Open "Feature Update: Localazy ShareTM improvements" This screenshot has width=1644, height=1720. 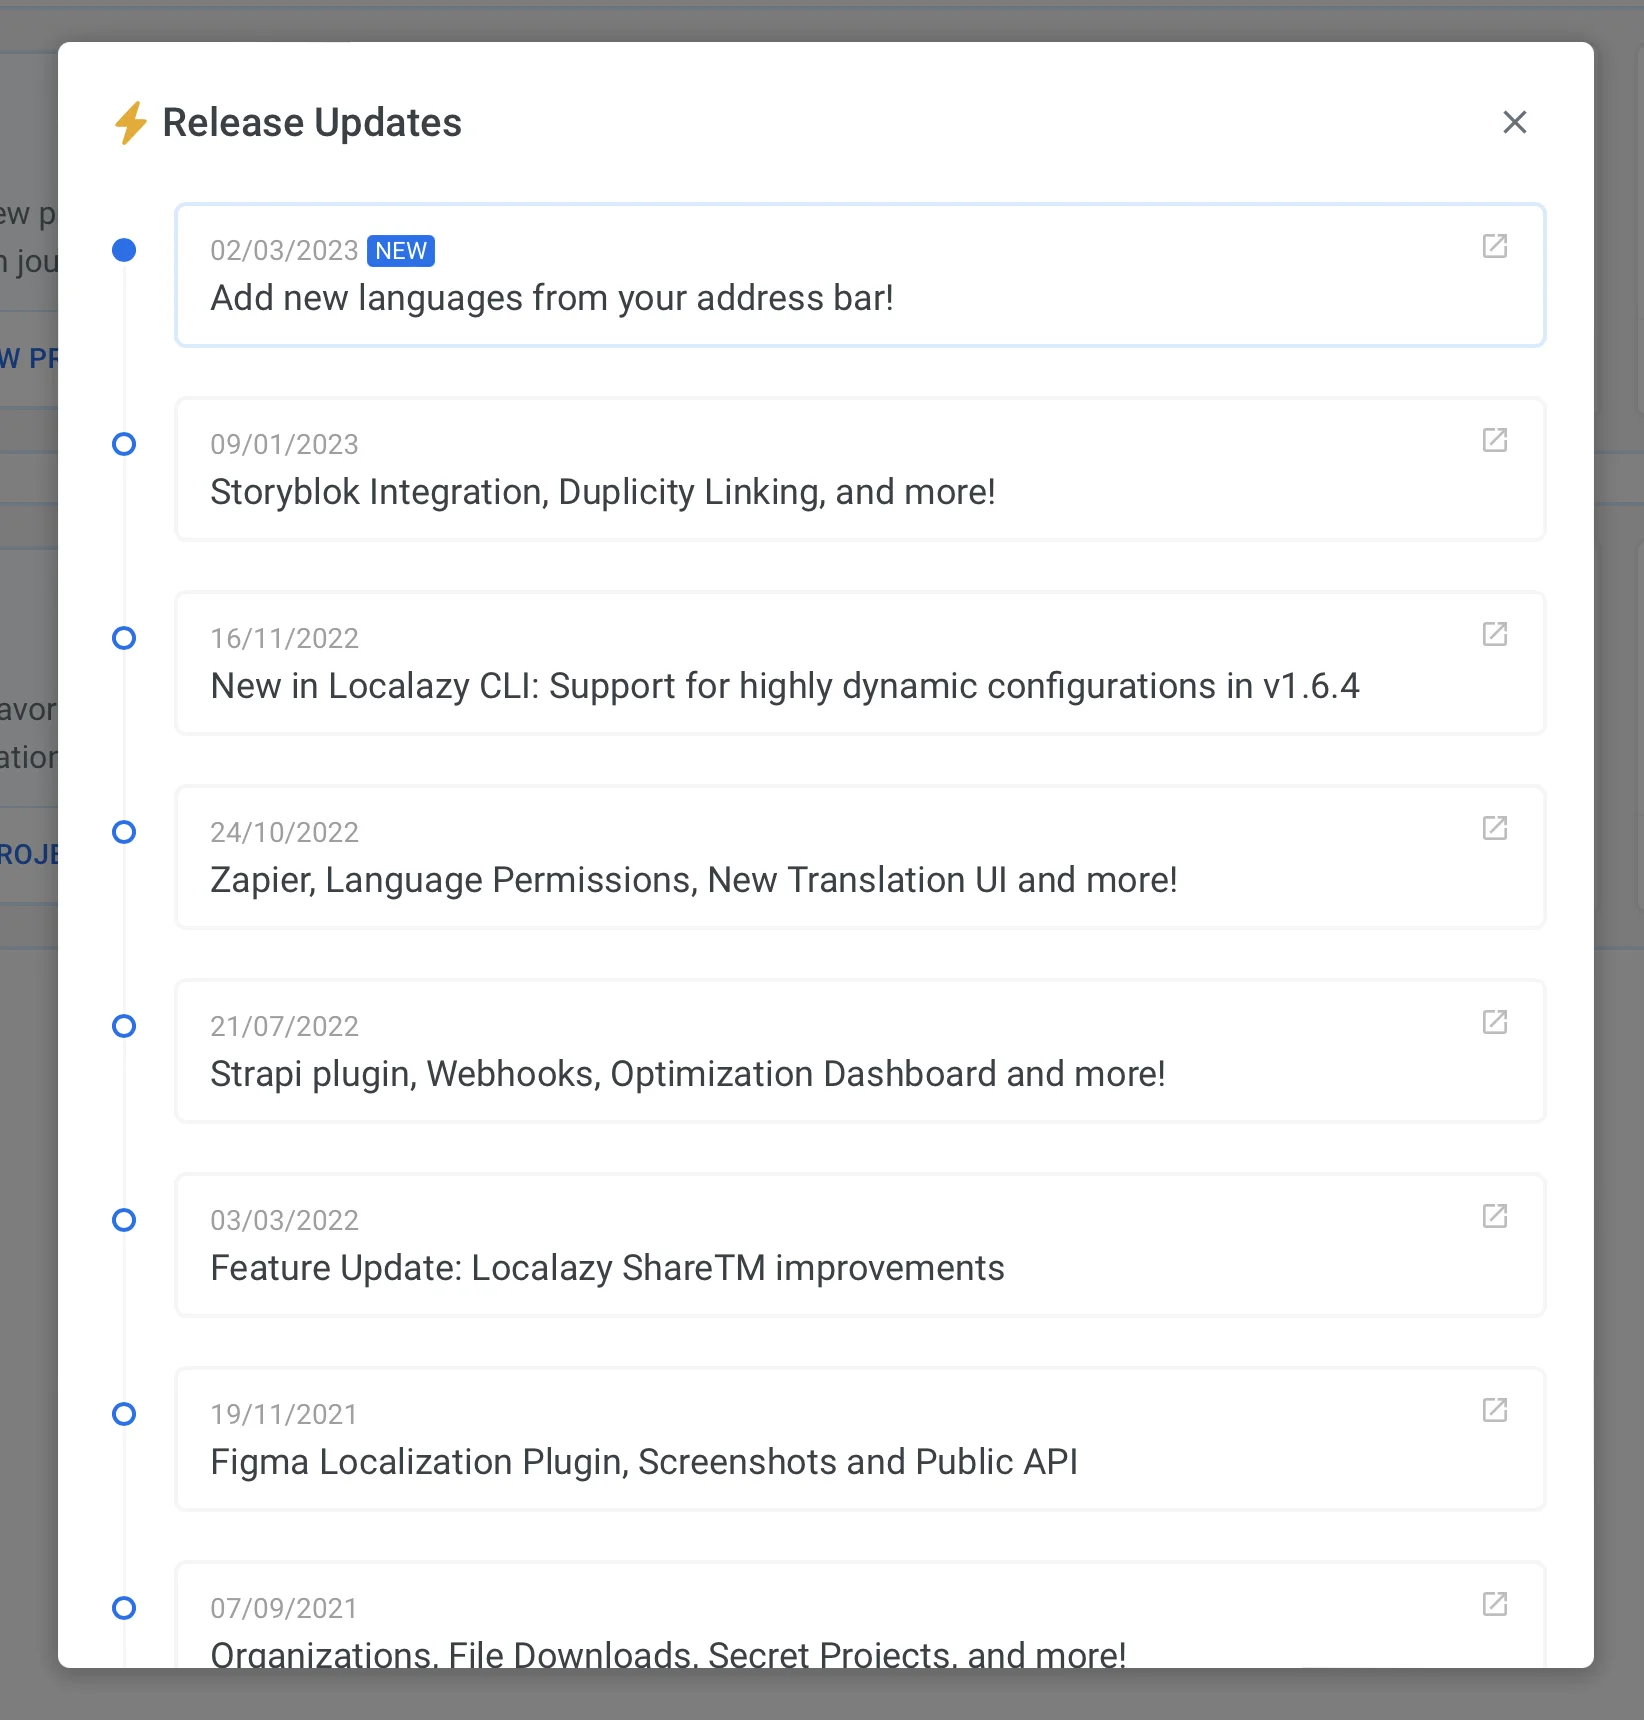(607, 1268)
